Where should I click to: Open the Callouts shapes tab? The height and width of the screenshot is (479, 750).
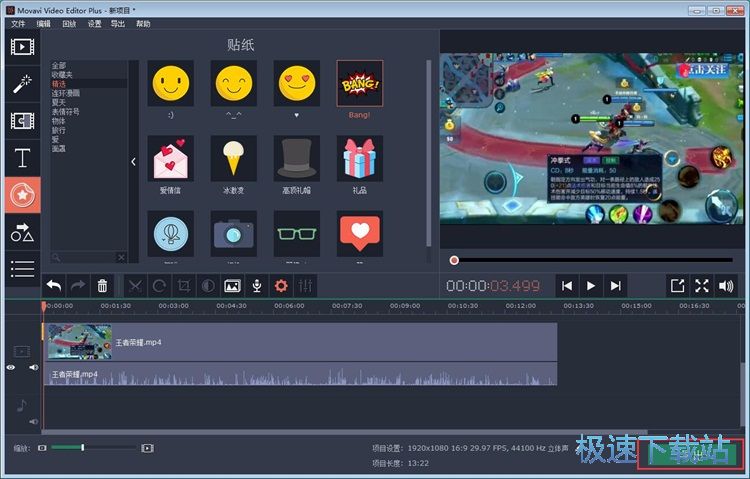point(22,233)
